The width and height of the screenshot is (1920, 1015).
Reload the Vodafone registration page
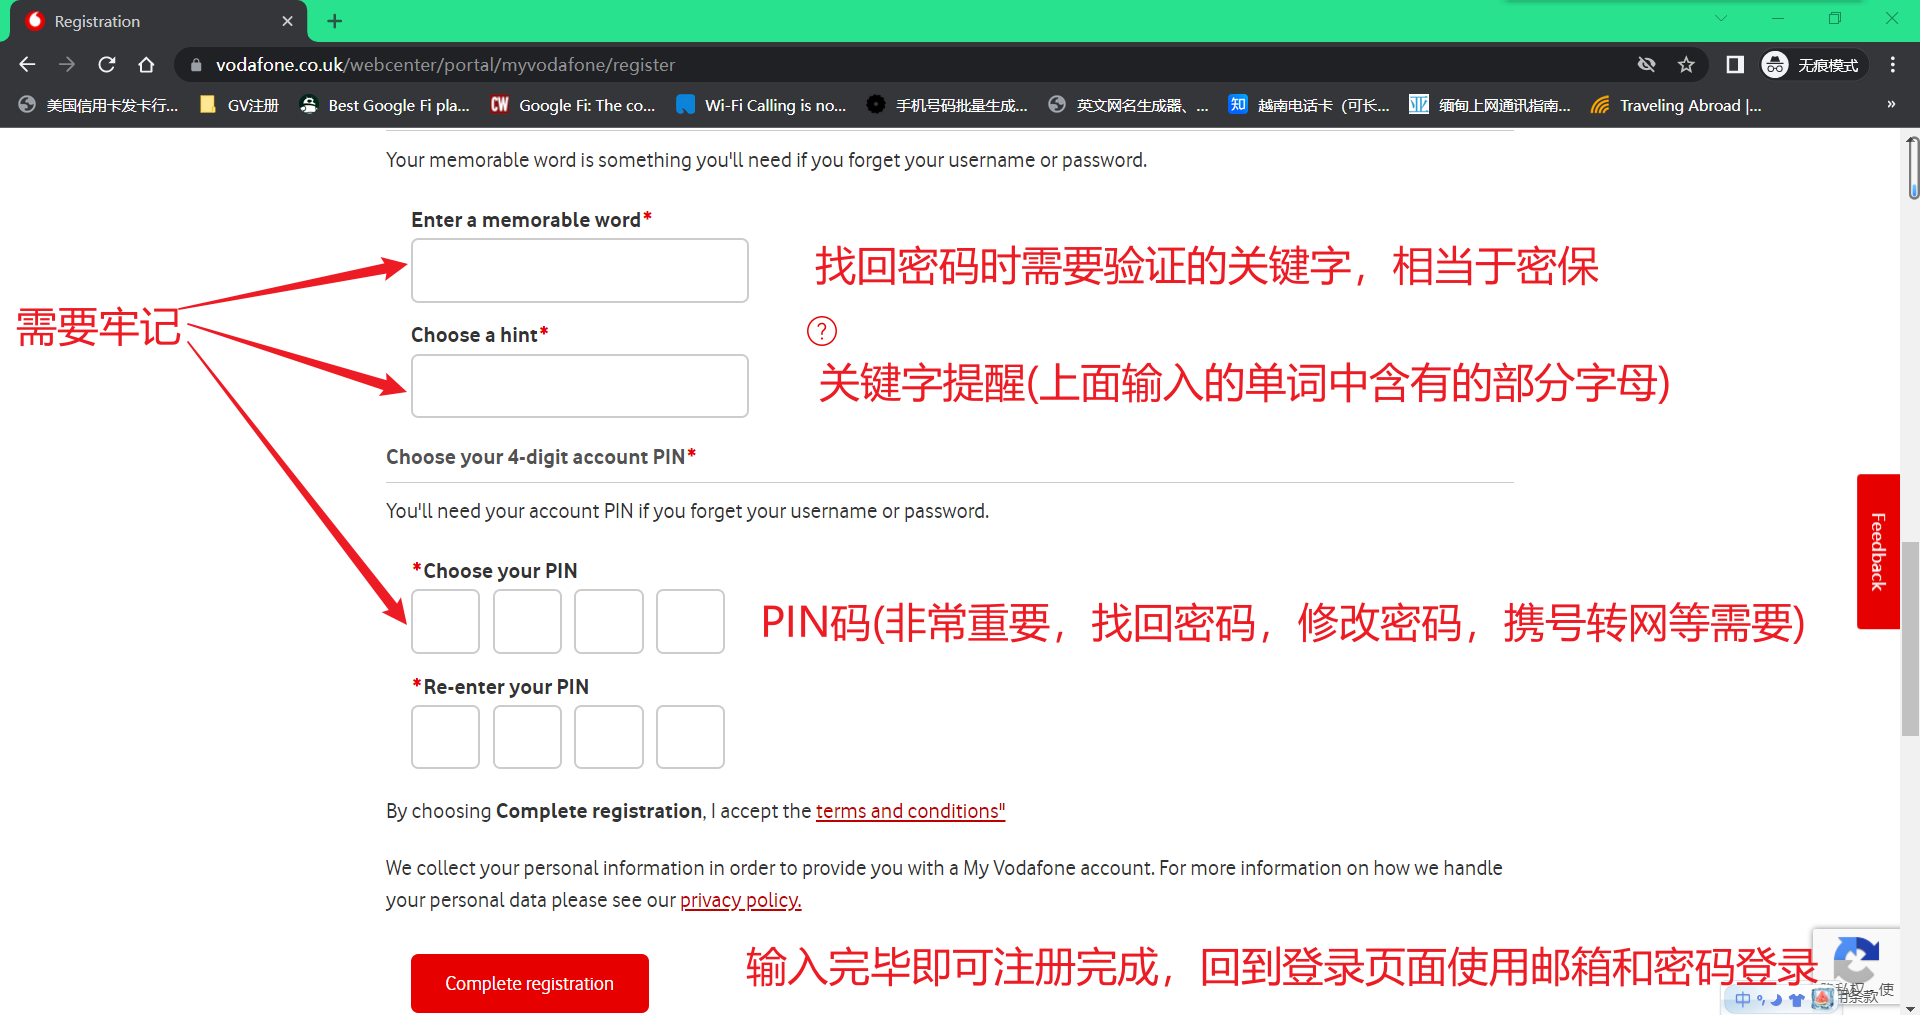(107, 65)
